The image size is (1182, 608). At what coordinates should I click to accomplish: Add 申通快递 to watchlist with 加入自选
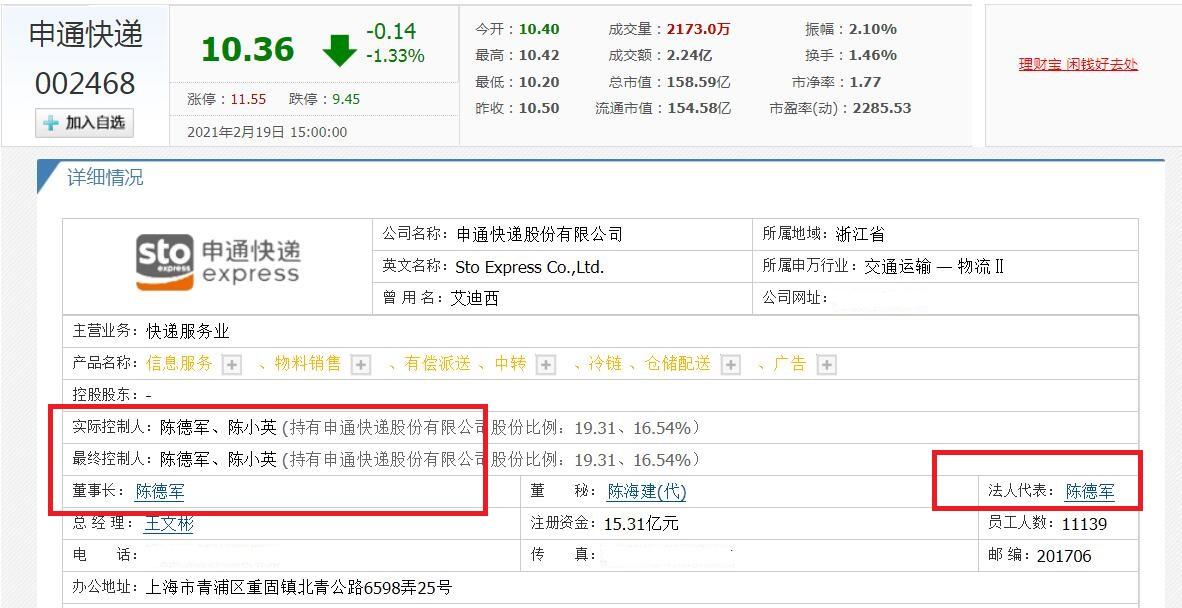tap(84, 123)
